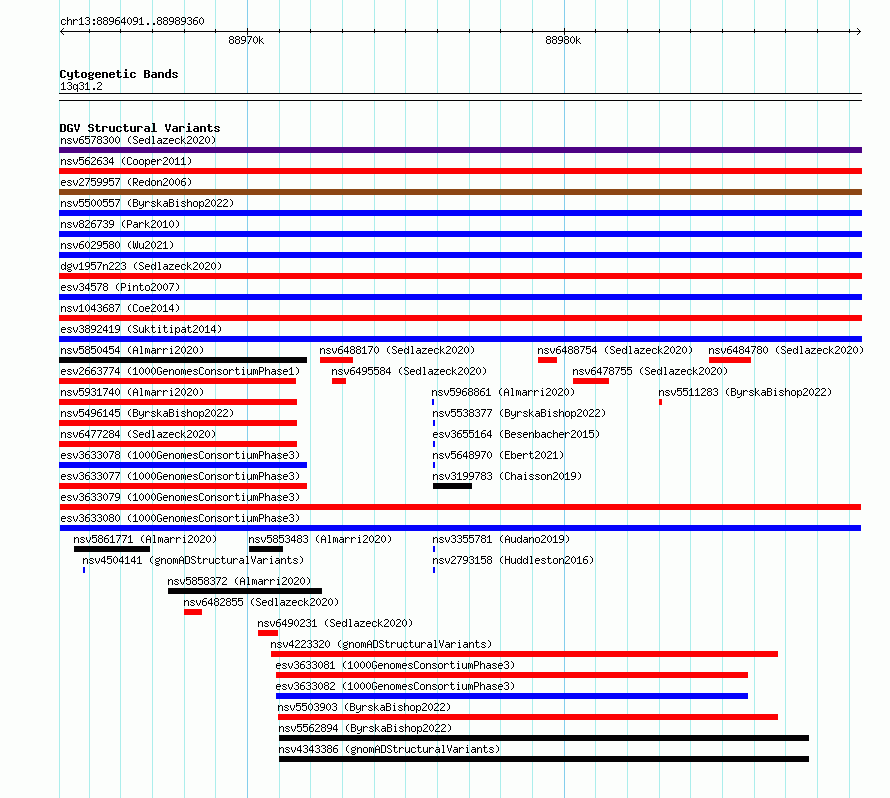
Task: Click the brown esv2759957 Redon2006 bar
Action: 460,192
